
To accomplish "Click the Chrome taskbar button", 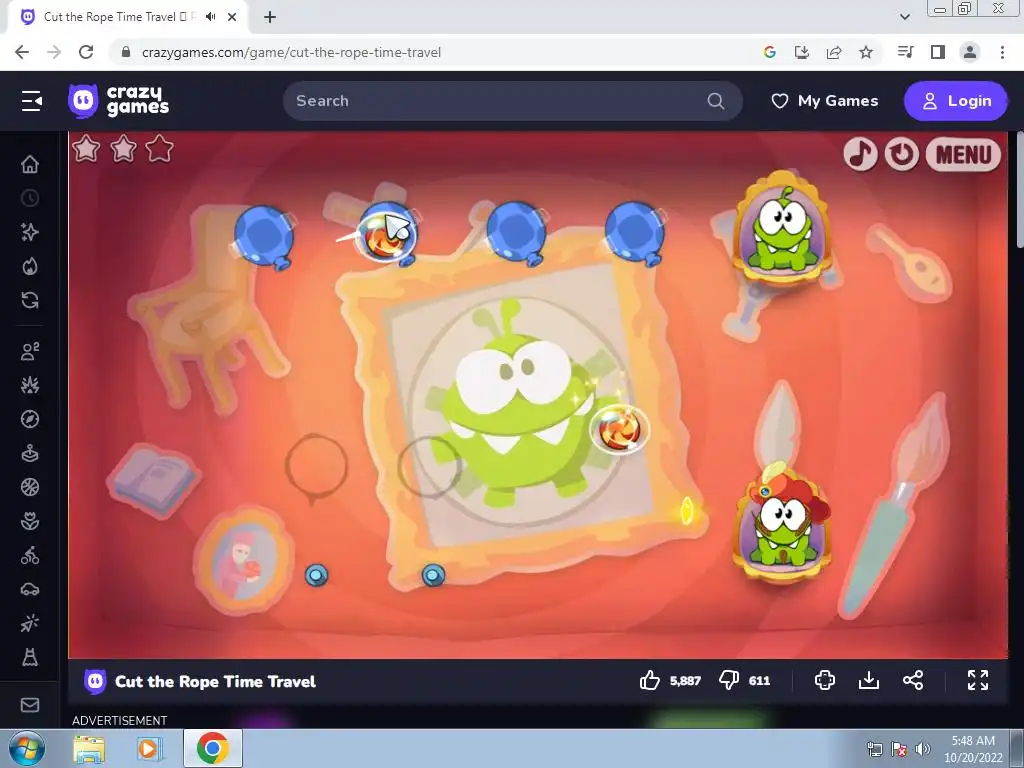I will [x=213, y=748].
